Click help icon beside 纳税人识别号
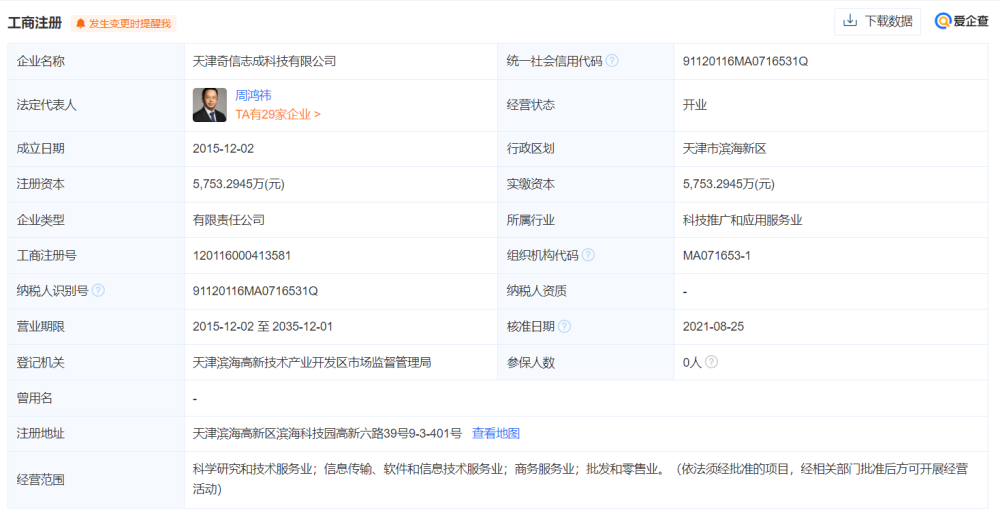This screenshot has height=514, width=1000. point(98,291)
